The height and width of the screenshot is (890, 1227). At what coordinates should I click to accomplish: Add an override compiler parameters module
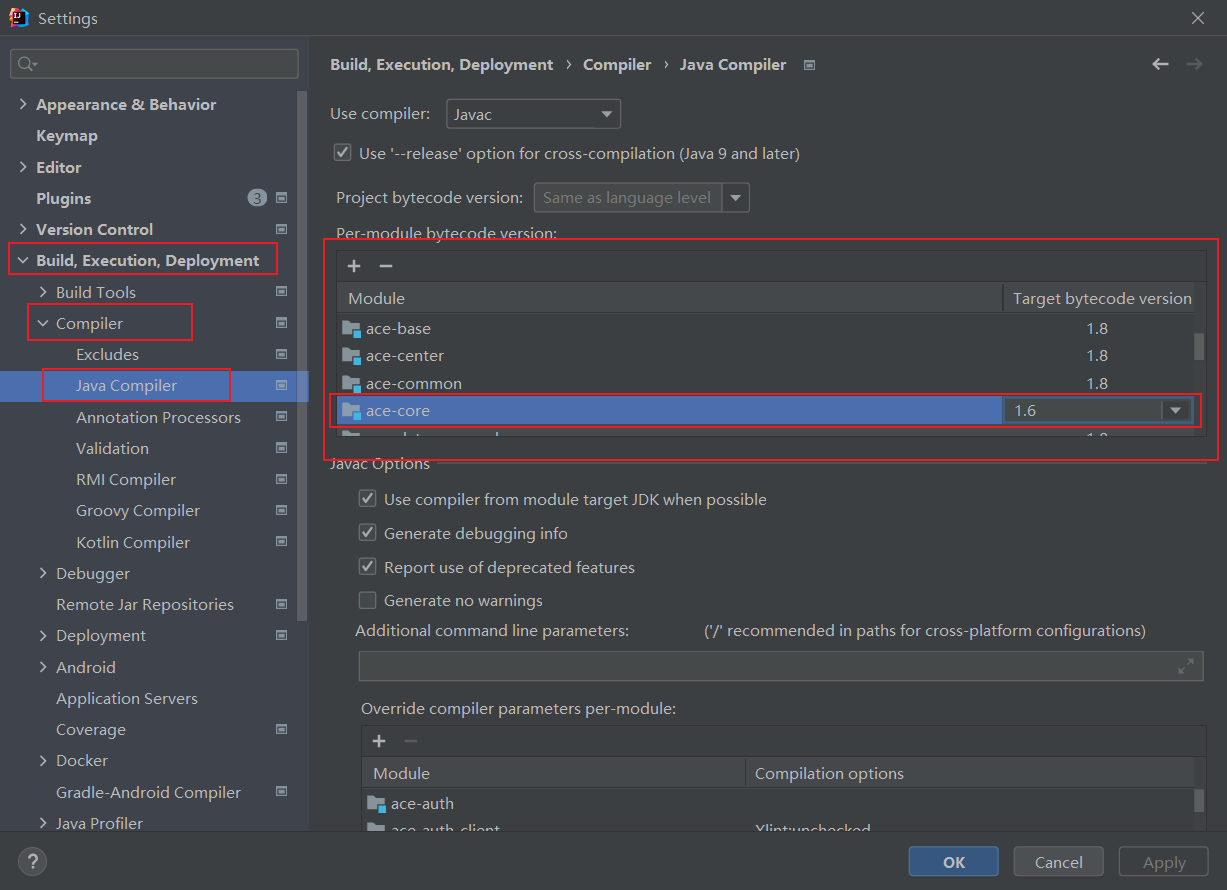tap(379, 741)
